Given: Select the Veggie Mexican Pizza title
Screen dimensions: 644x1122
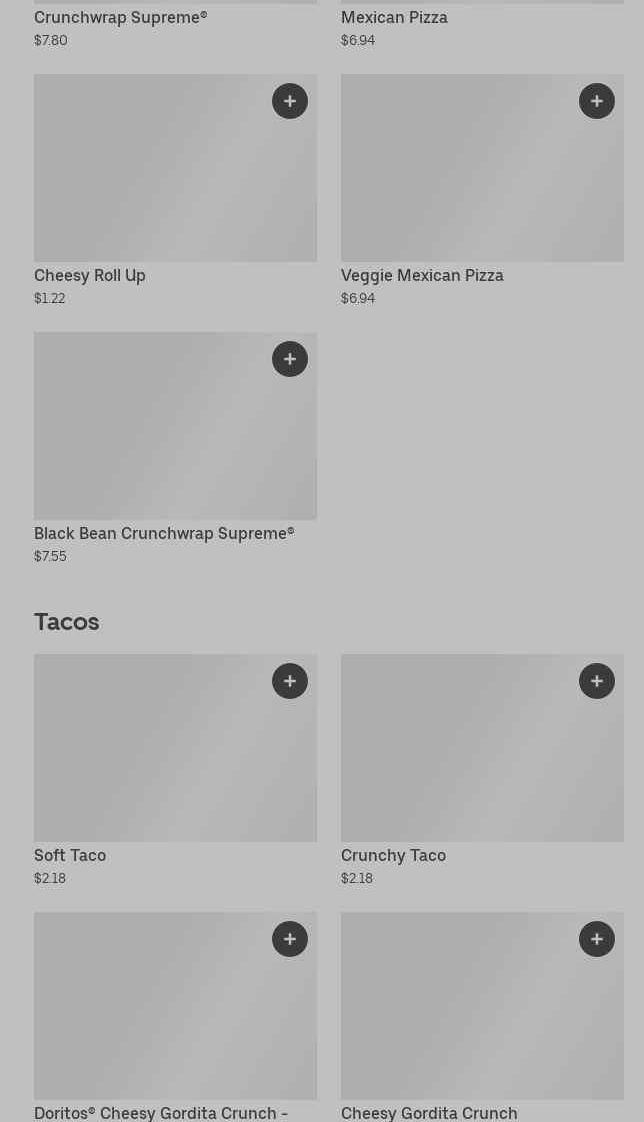Looking at the screenshot, I should (x=422, y=275).
